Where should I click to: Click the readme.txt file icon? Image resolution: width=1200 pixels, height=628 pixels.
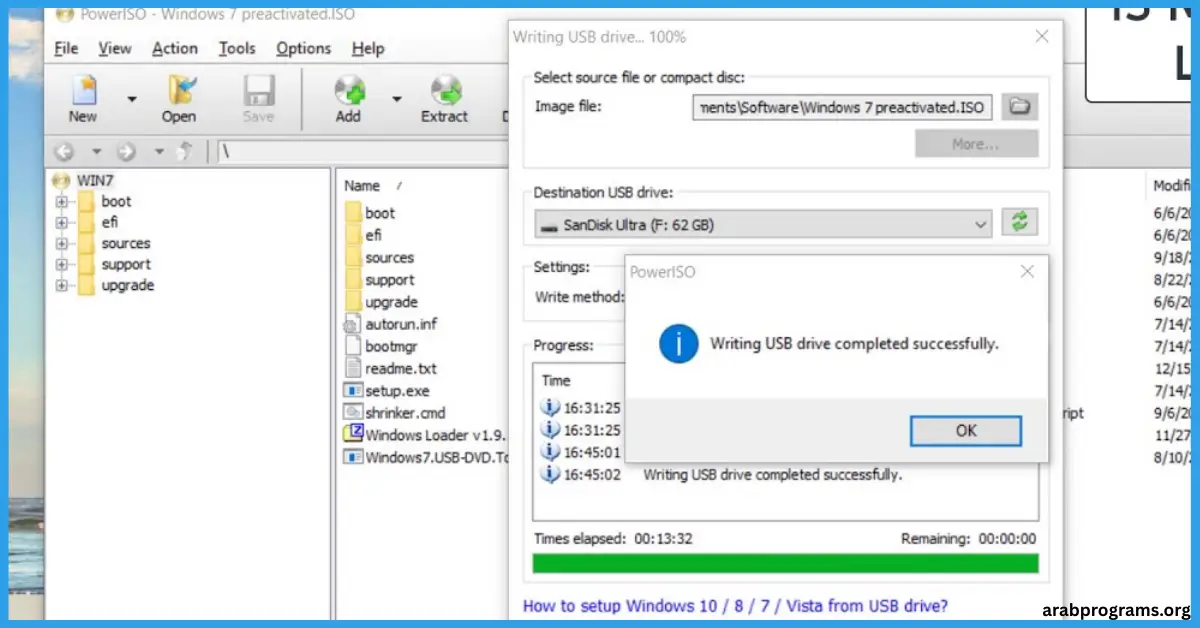[352, 368]
